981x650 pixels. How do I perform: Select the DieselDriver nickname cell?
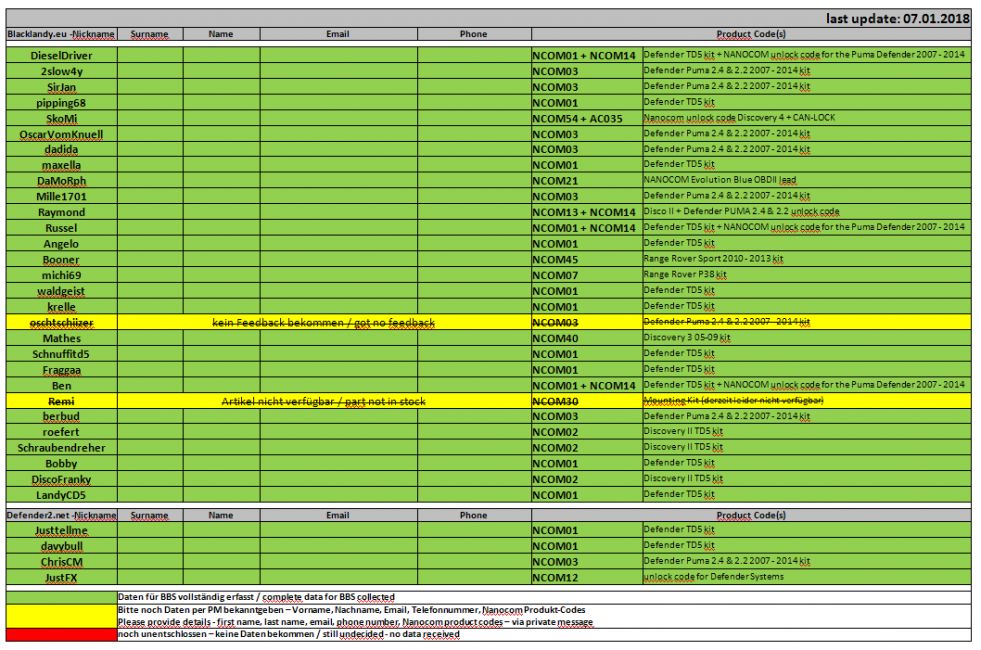(61, 55)
